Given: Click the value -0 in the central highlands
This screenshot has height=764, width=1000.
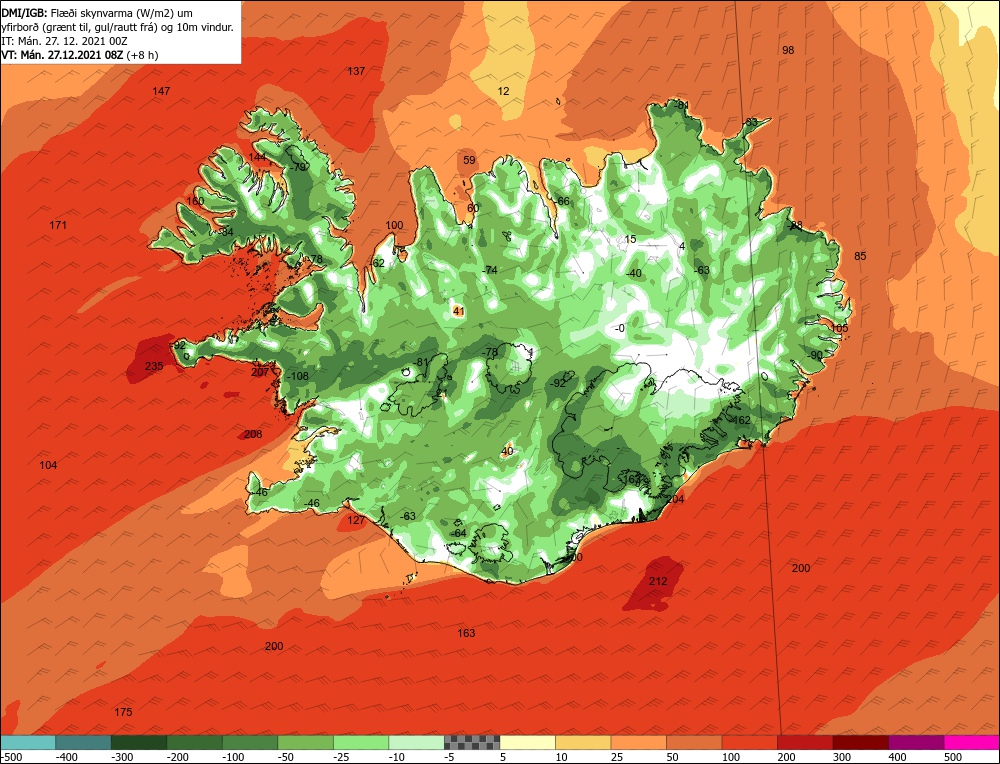Looking at the screenshot, I should click(x=619, y=328).
